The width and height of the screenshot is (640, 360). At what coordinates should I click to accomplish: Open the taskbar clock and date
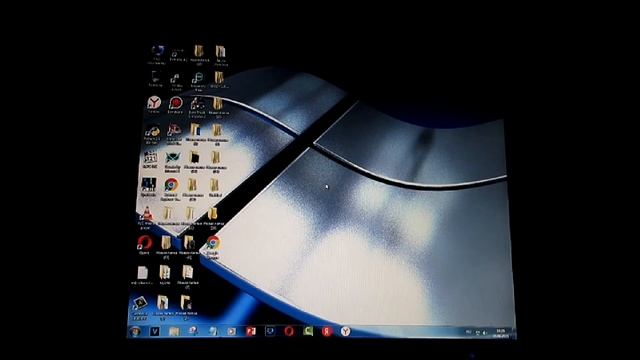point(500,333)
